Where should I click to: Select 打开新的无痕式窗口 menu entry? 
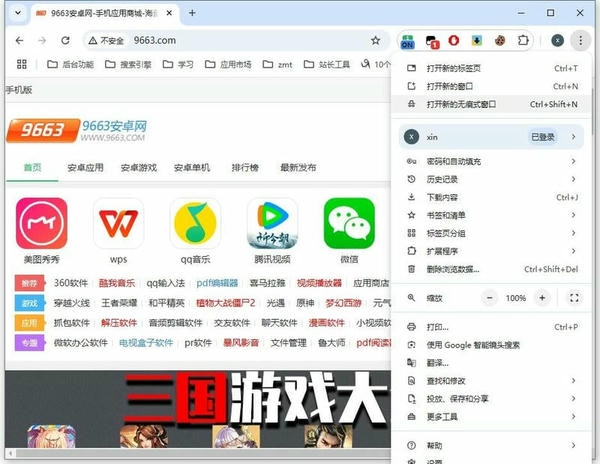point(491,104)
